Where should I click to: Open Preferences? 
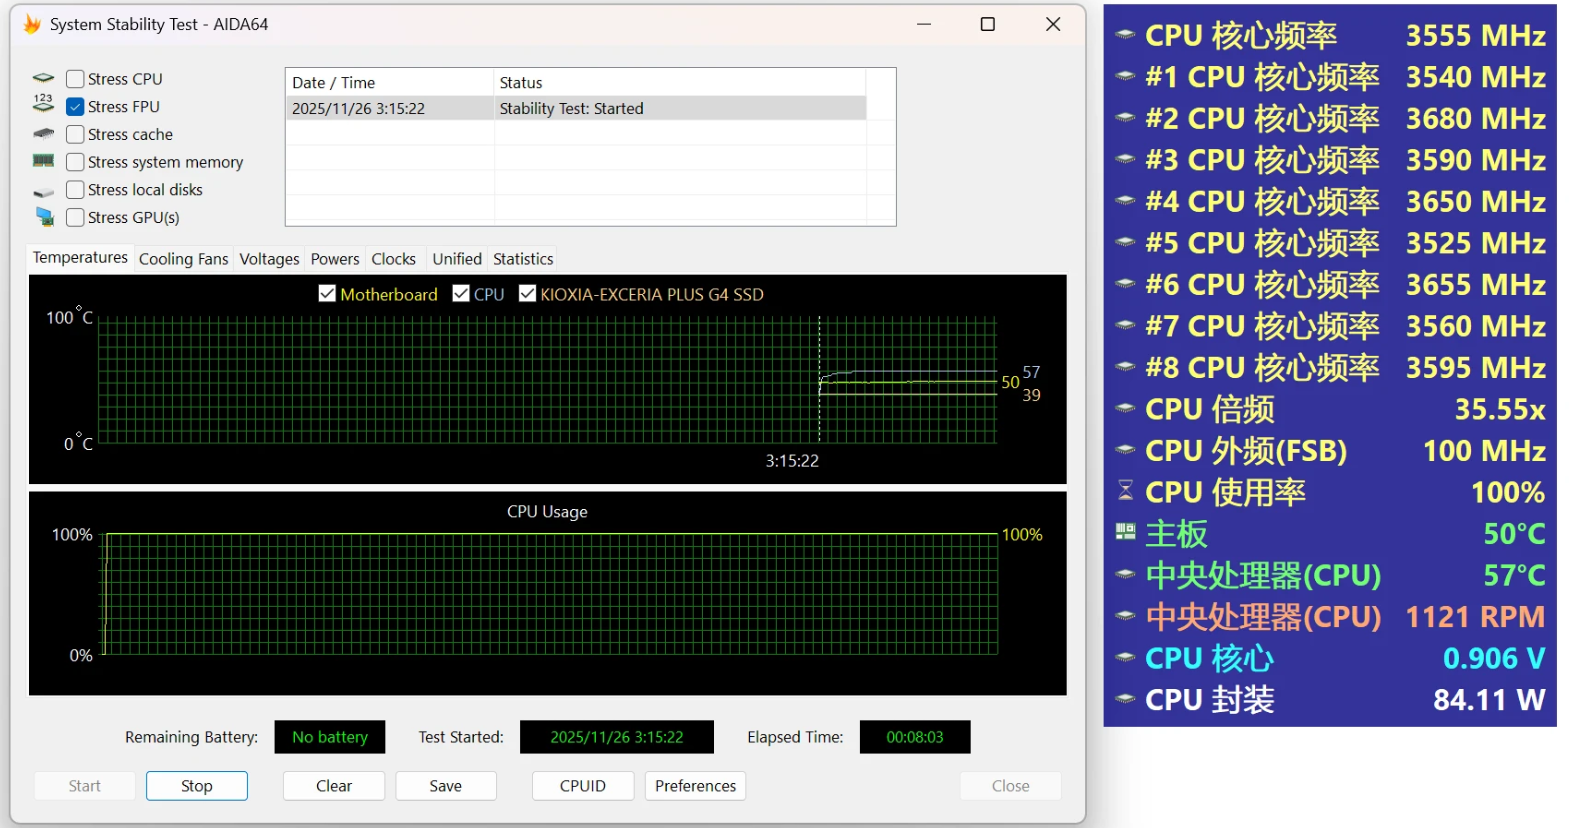coord(696,786)
